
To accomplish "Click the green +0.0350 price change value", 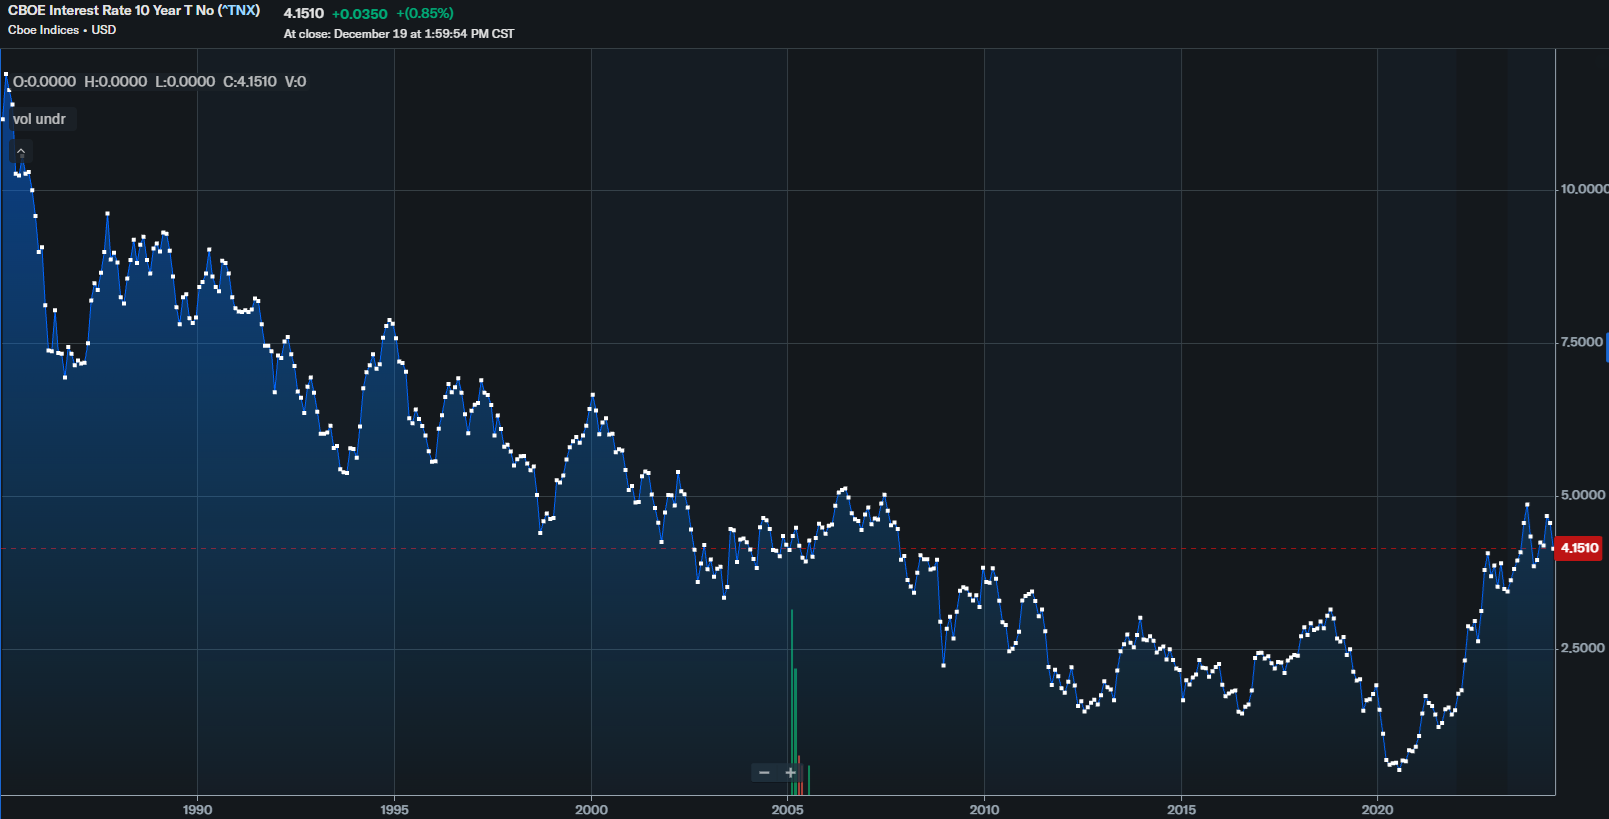I will [x=359, y=14].
